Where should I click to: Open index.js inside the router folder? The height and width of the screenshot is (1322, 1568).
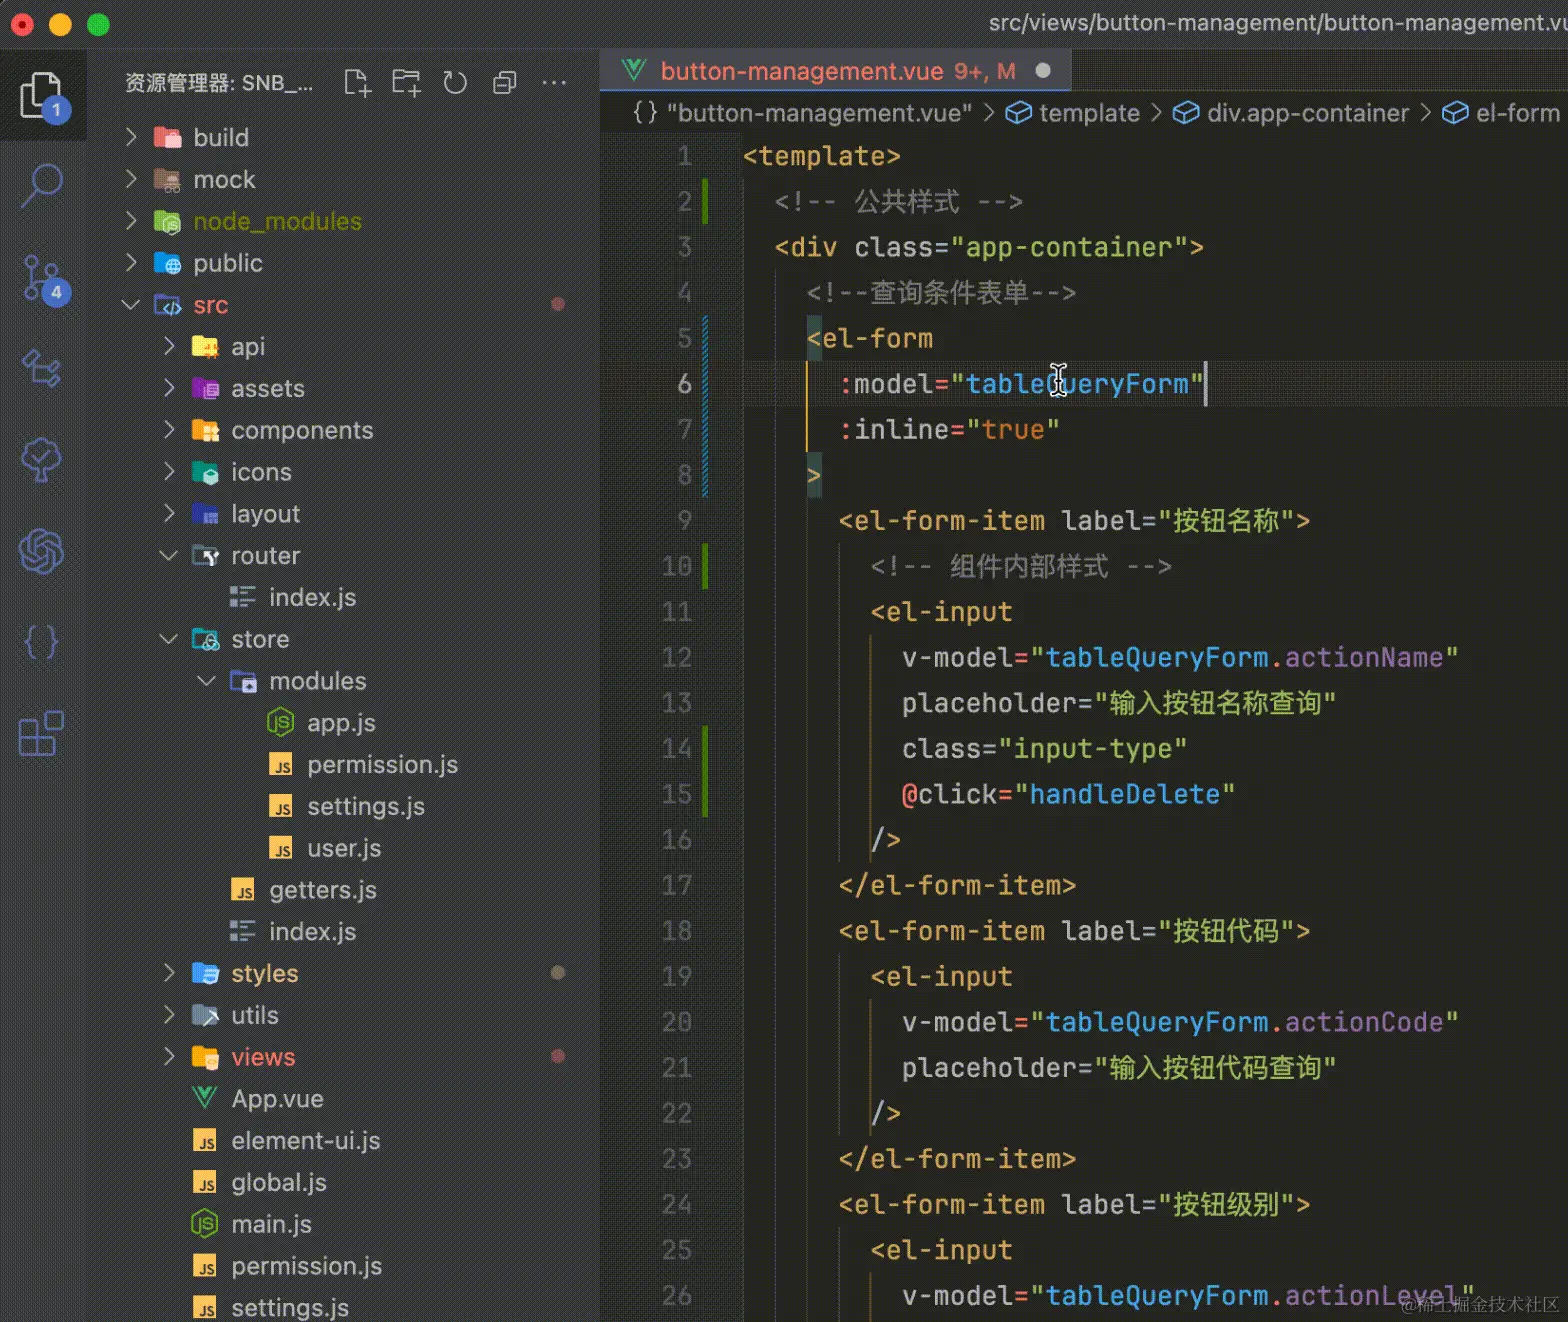312,597
